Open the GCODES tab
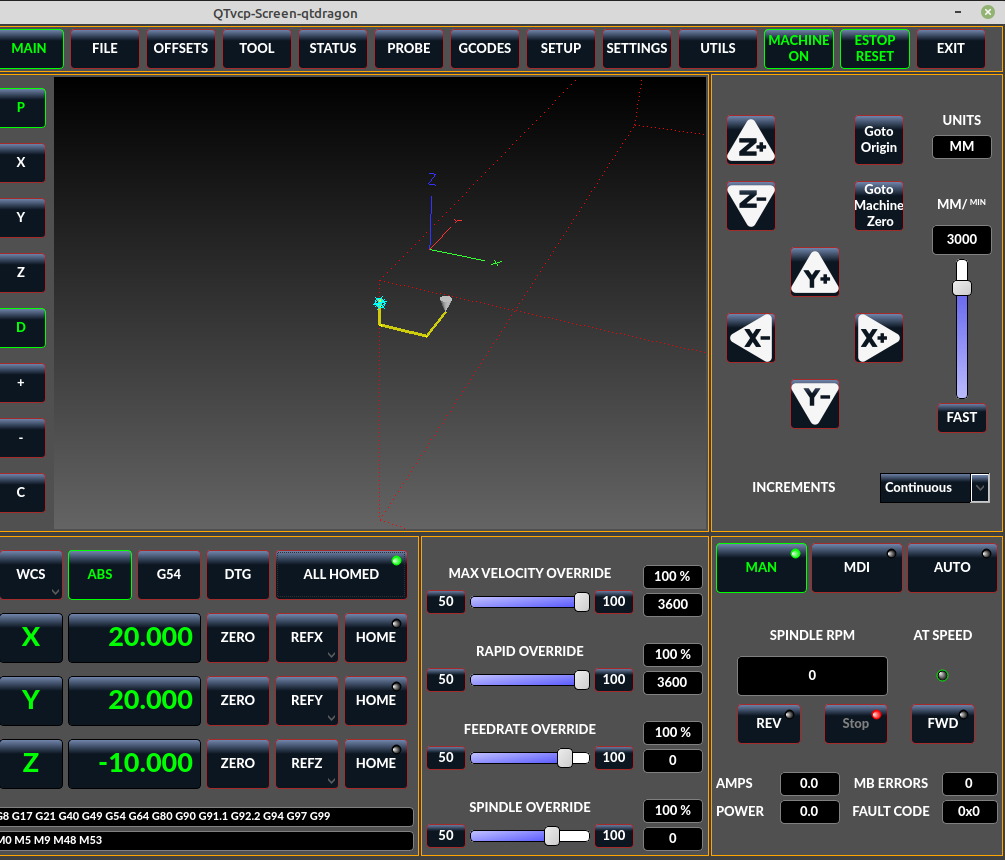The image size is (1005, 860). [485, 49]
